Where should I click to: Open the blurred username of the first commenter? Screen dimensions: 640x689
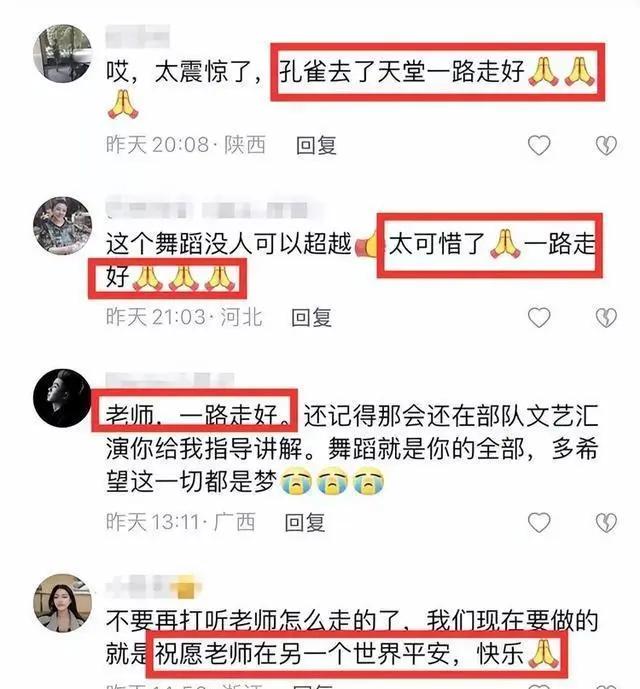(x=138, y=36)
